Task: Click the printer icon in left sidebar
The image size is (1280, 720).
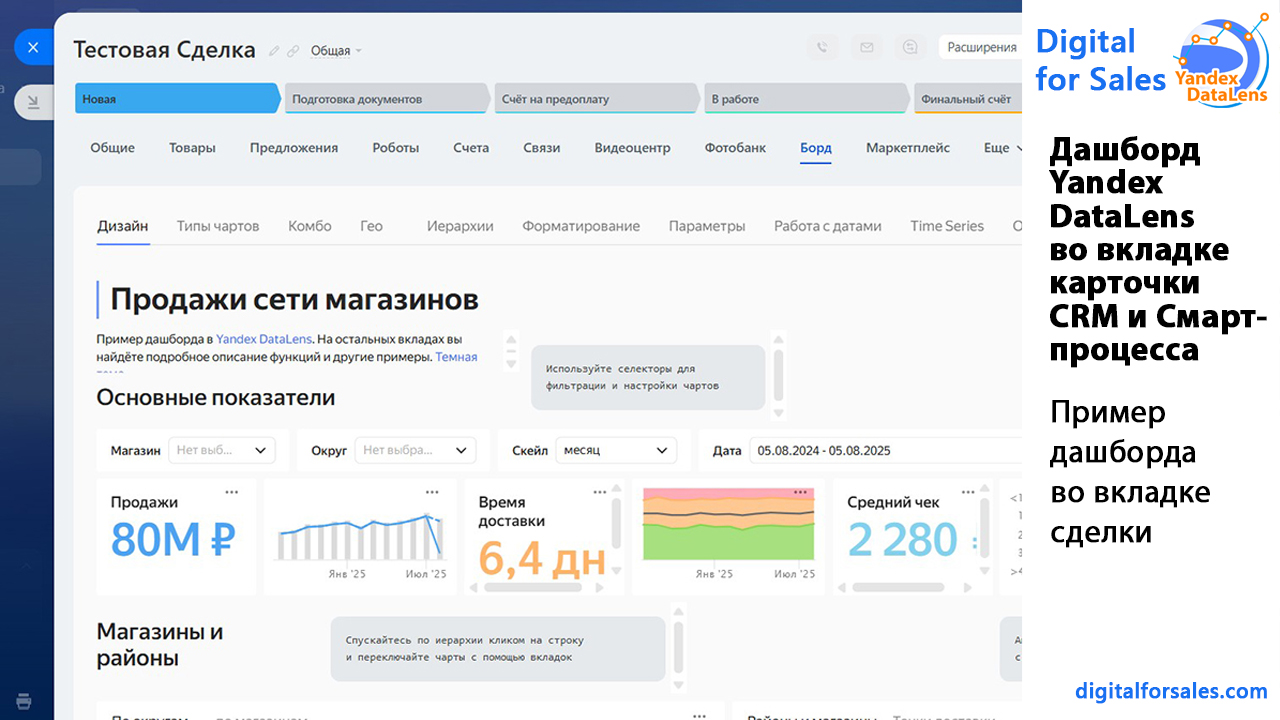Action: (25, 699)
